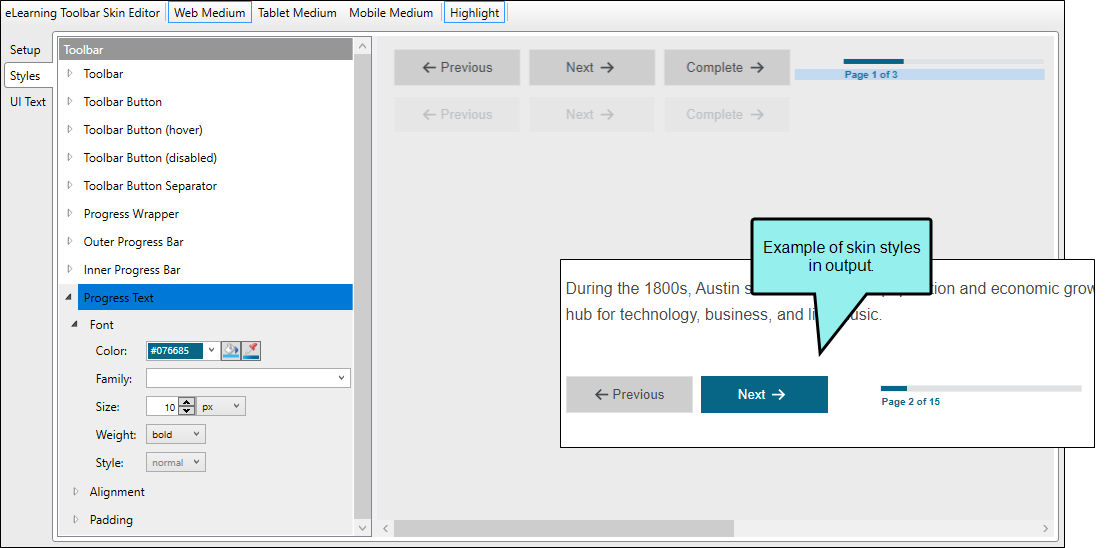Expand the Progress Wrapper node
Viewport: 1107px width, 548px height.
70,214
